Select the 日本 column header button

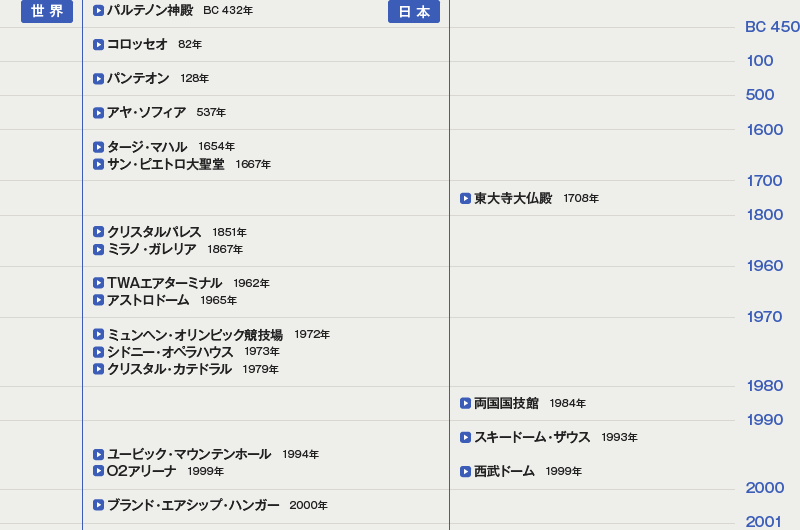[x=414, y=11]
